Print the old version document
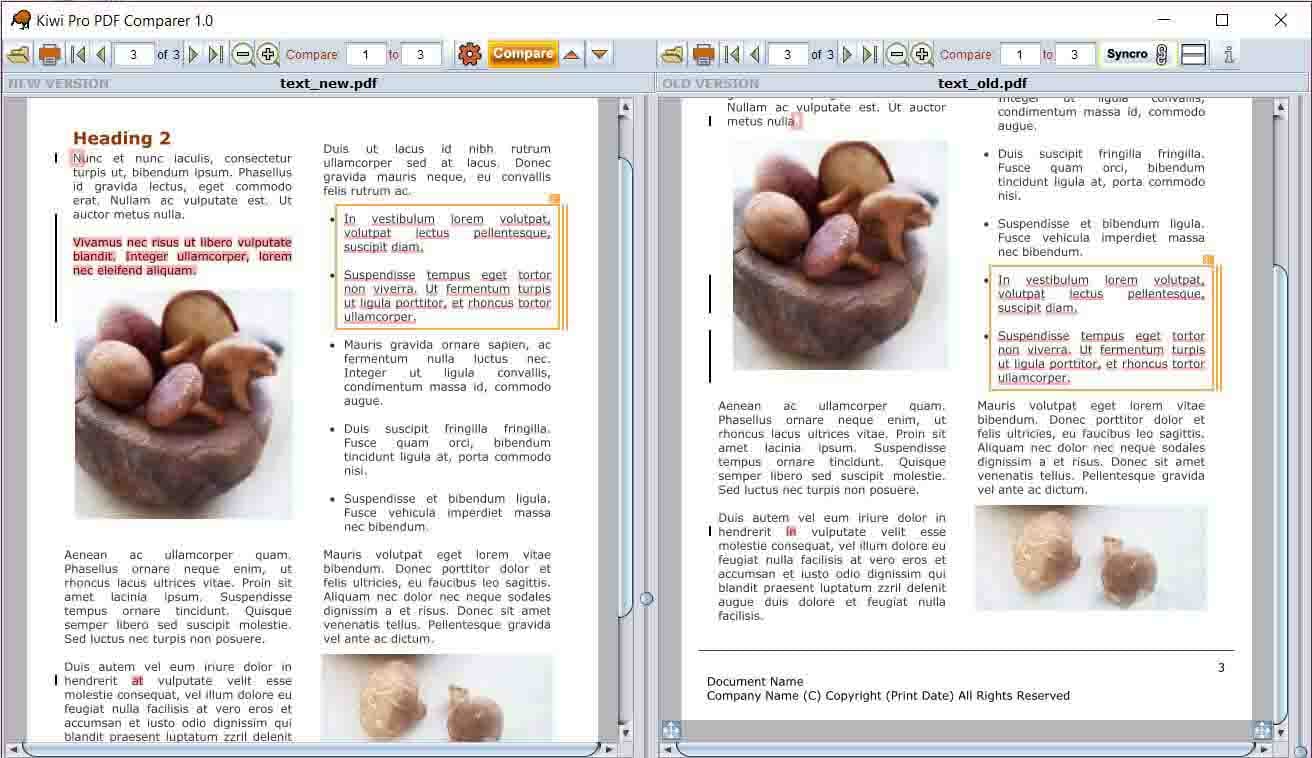Image resolution: width=1312 pixels, height=758 pixels. [x=703, y=54]
